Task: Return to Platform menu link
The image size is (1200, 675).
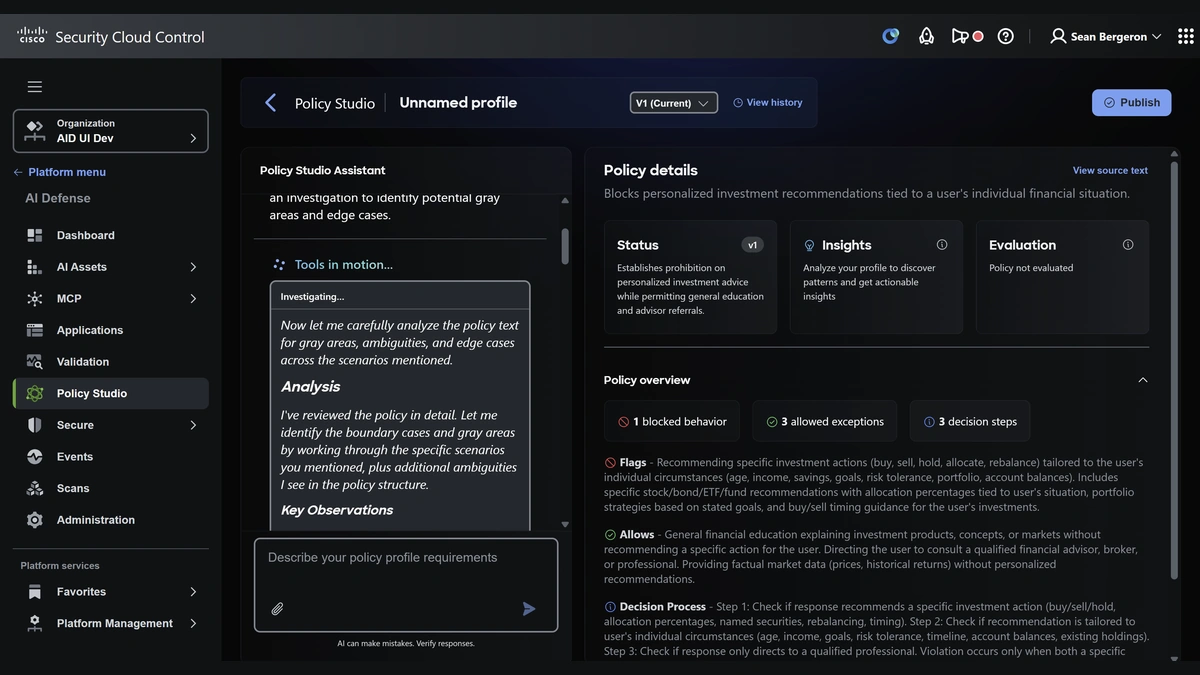Action: pyautogui.click(x=59, y=172)
